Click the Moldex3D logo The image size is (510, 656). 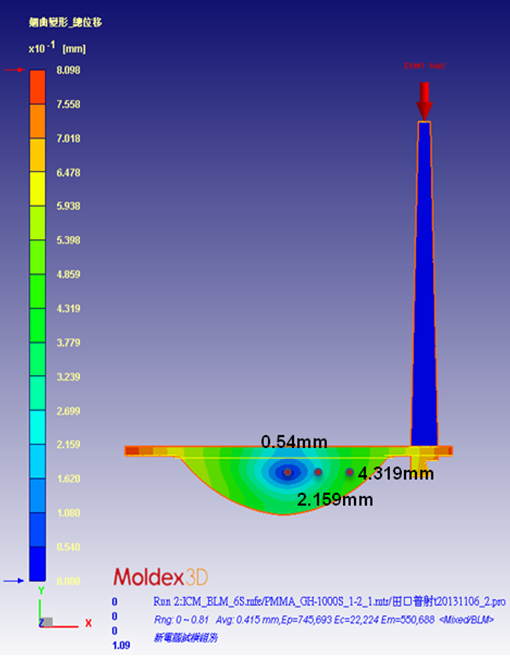click(161, 577)
